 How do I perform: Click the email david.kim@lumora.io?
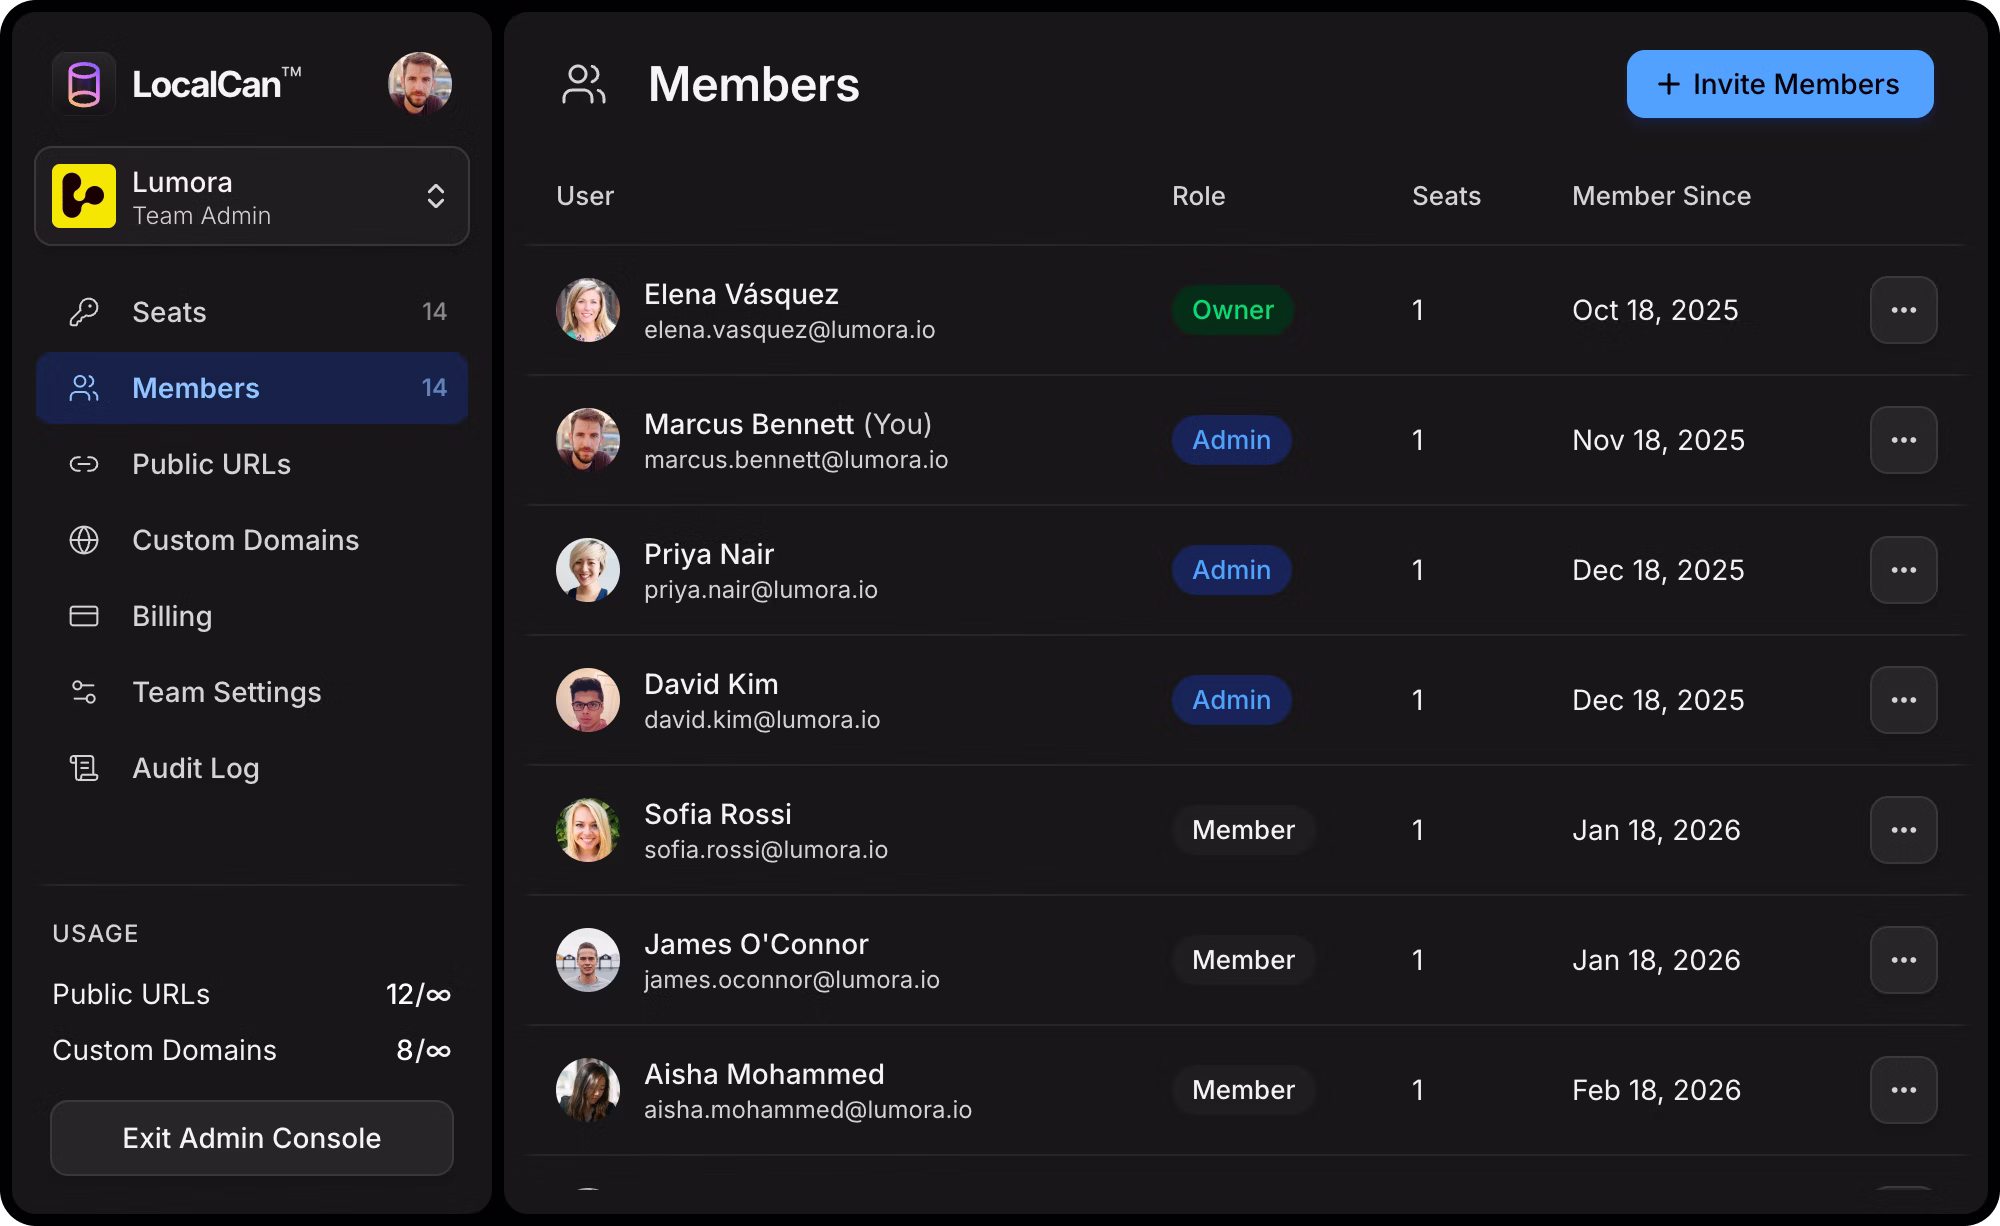click(762, 720)
